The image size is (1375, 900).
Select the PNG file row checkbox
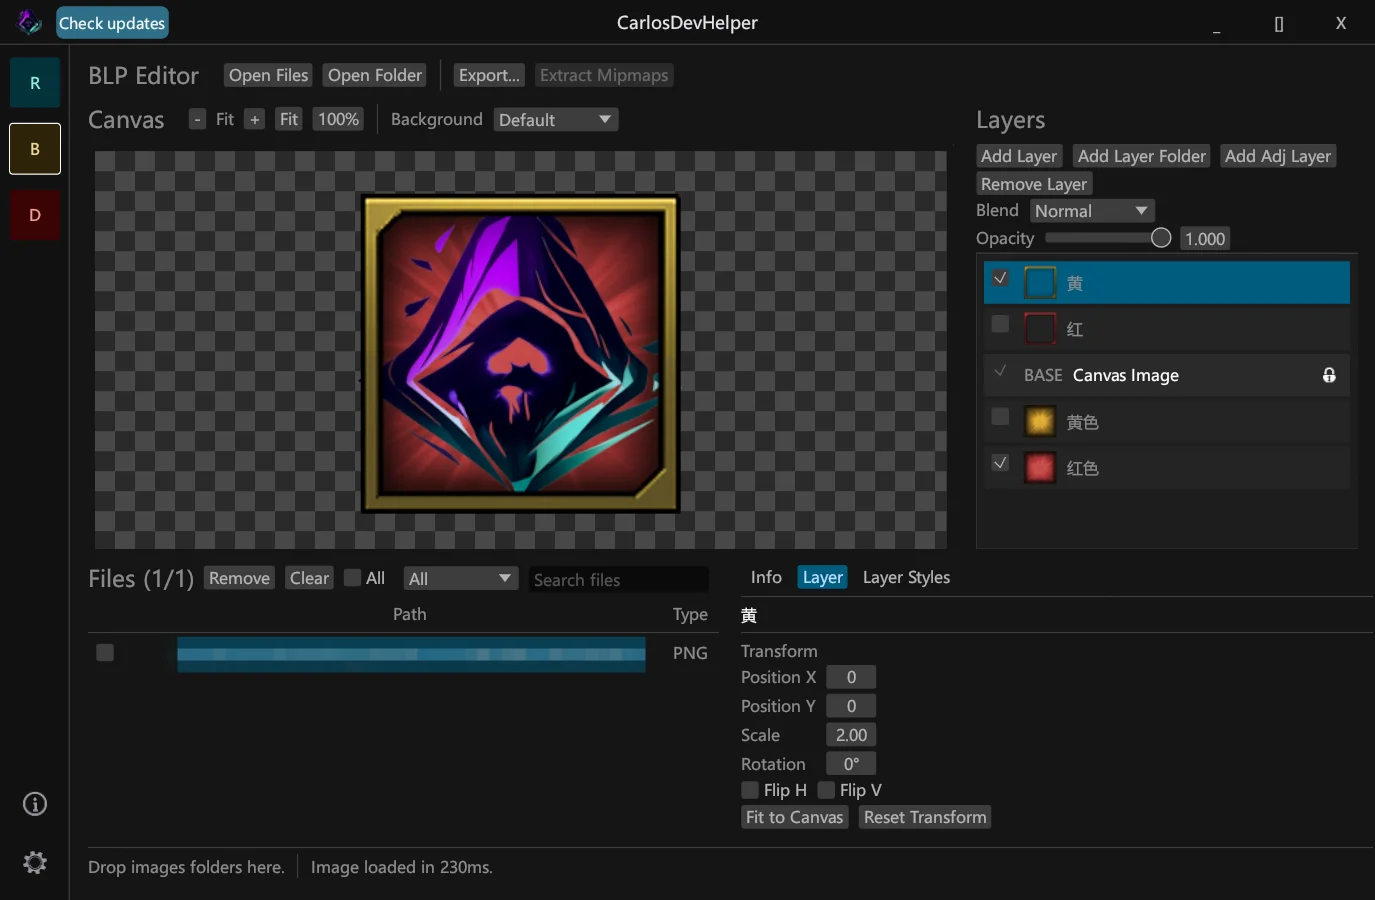[105, 653]
